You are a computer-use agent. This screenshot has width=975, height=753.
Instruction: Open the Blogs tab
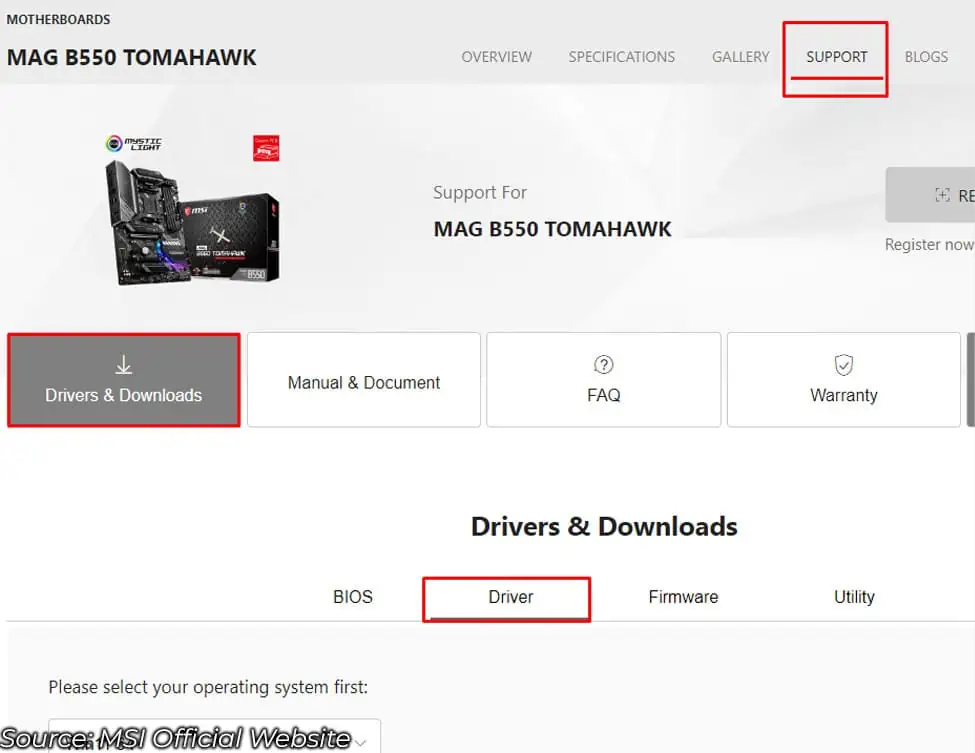tap(926, 57)
